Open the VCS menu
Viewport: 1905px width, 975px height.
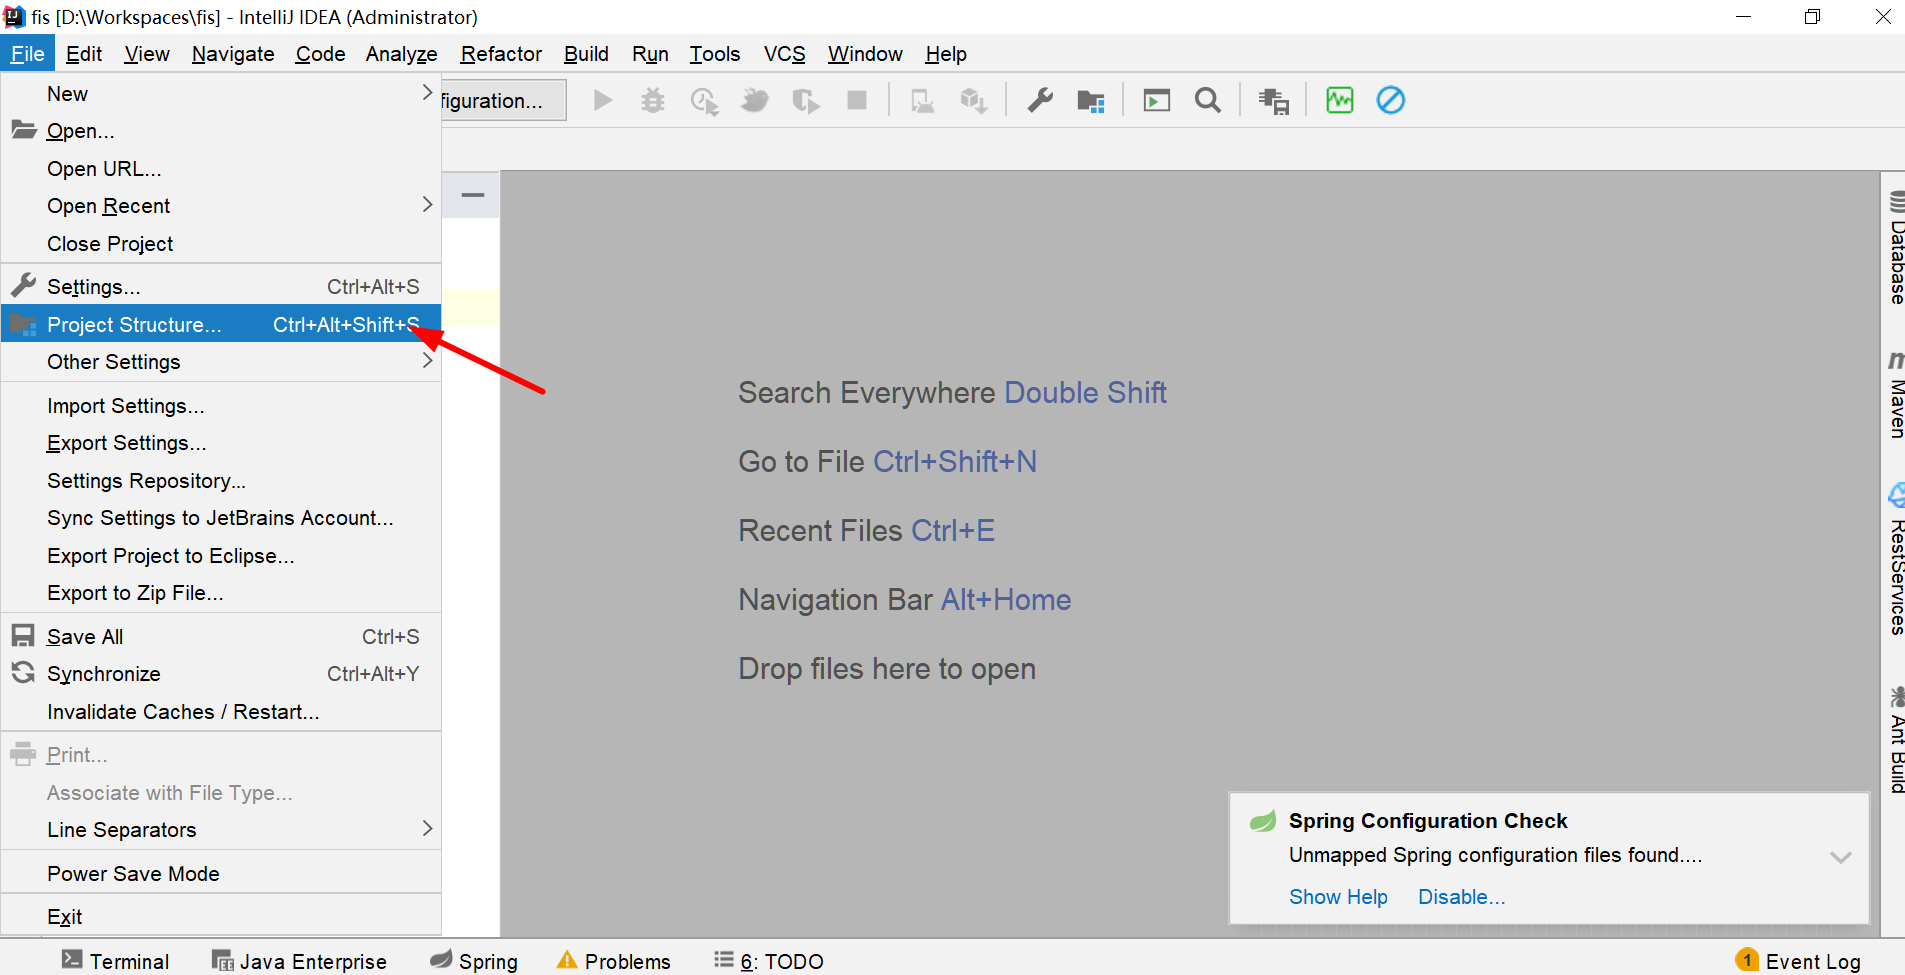pyautogui.click(x=784, y=54)
